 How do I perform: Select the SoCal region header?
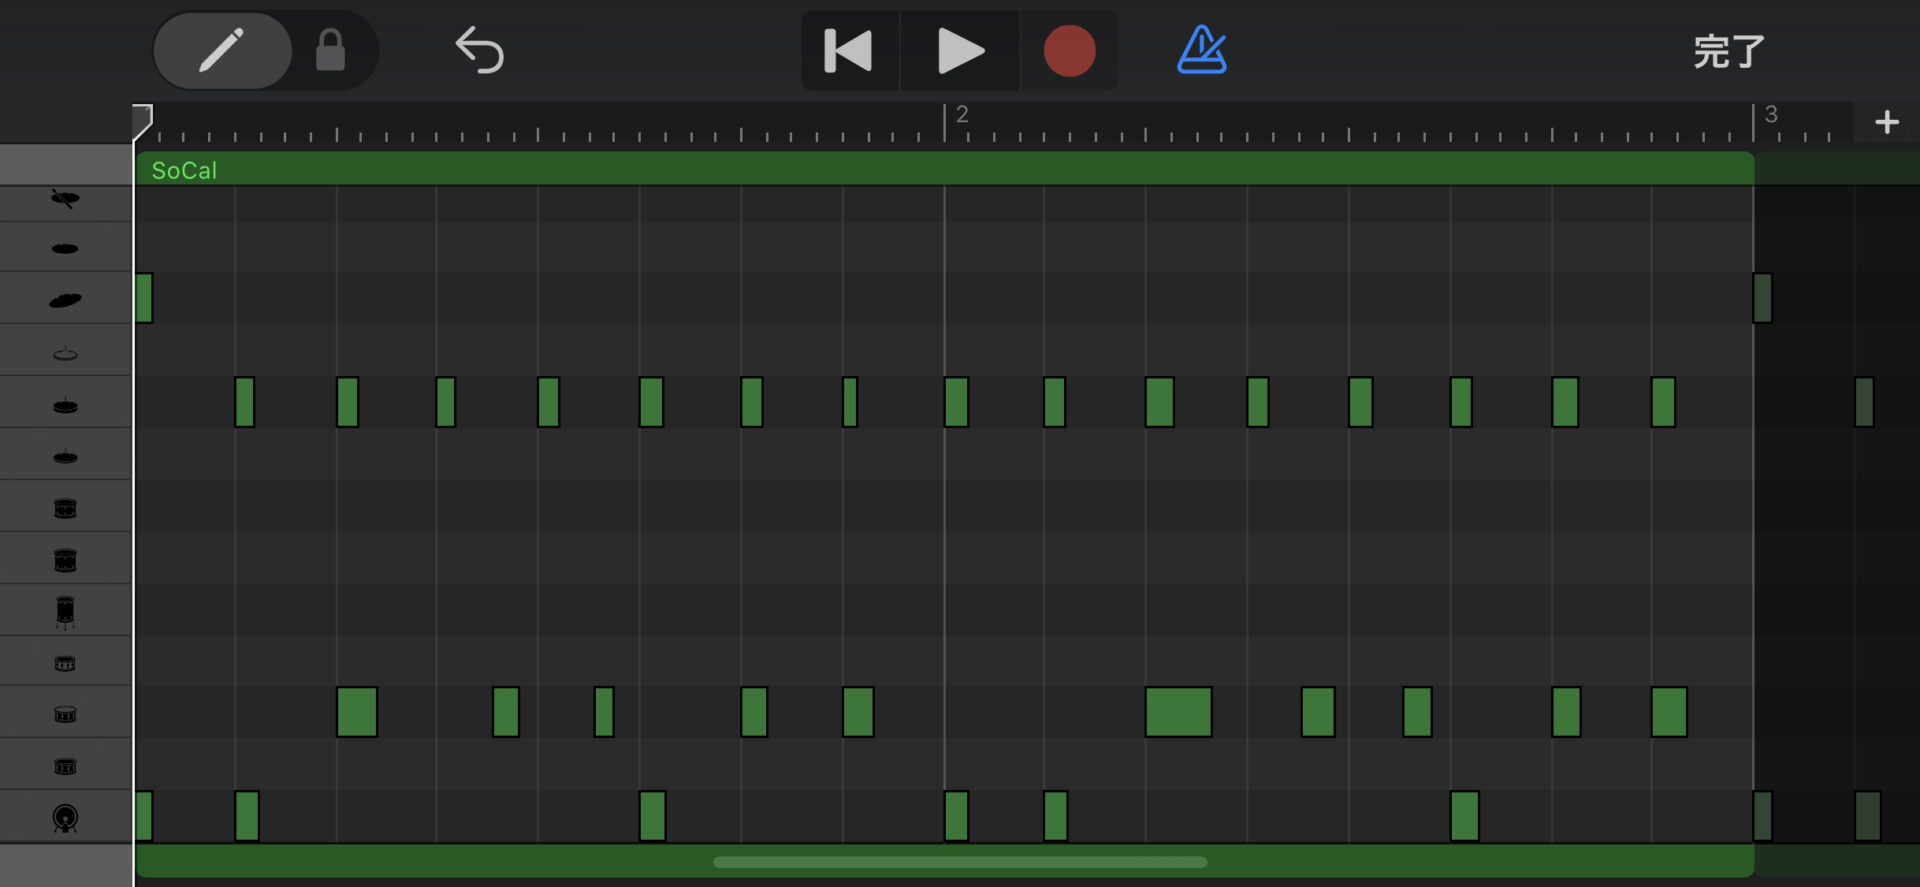tap(944, 169)
